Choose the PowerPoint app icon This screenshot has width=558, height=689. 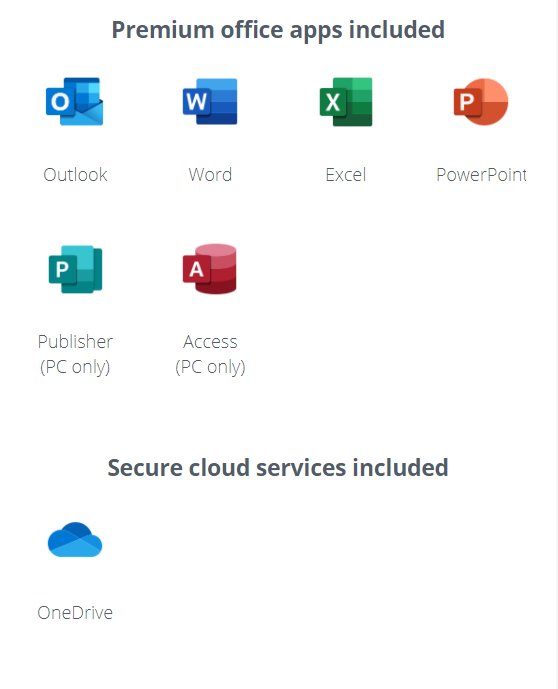point(481,102)
